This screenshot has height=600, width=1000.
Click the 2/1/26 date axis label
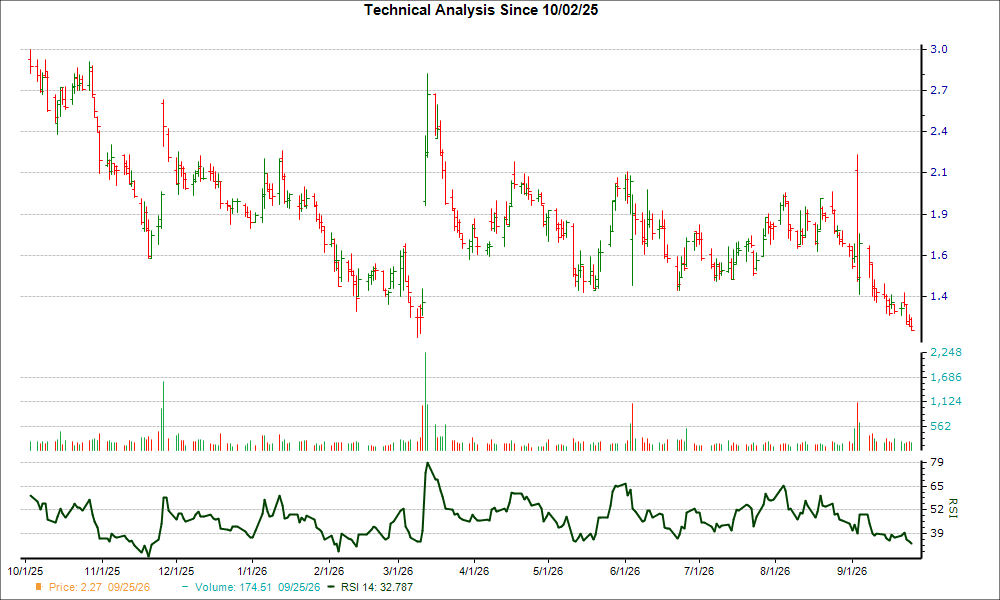[x=328, y=571]
